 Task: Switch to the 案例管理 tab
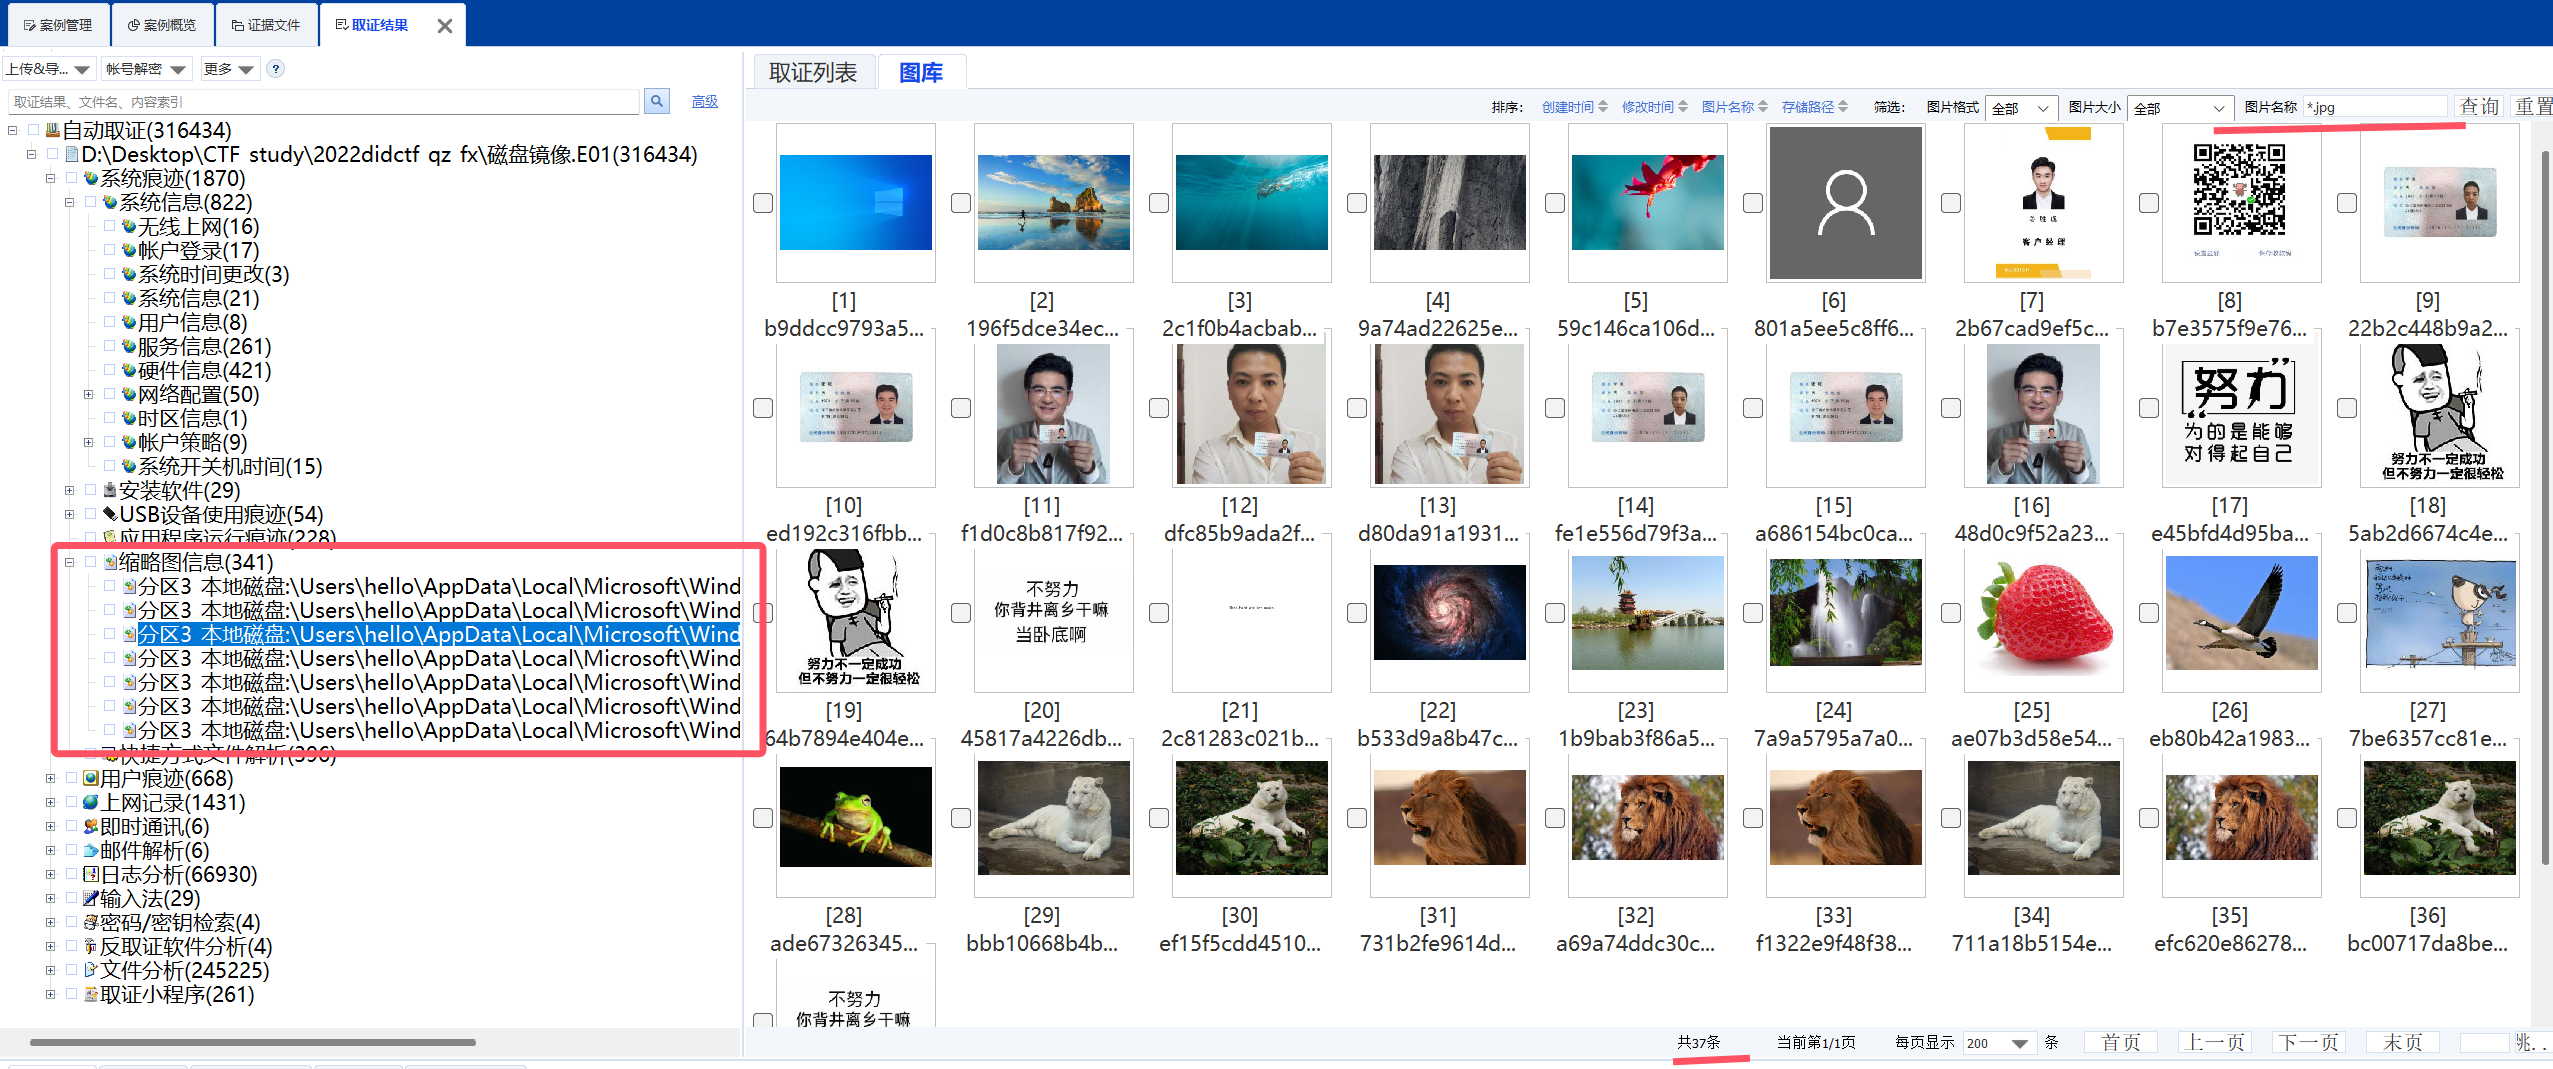(58, 25)
